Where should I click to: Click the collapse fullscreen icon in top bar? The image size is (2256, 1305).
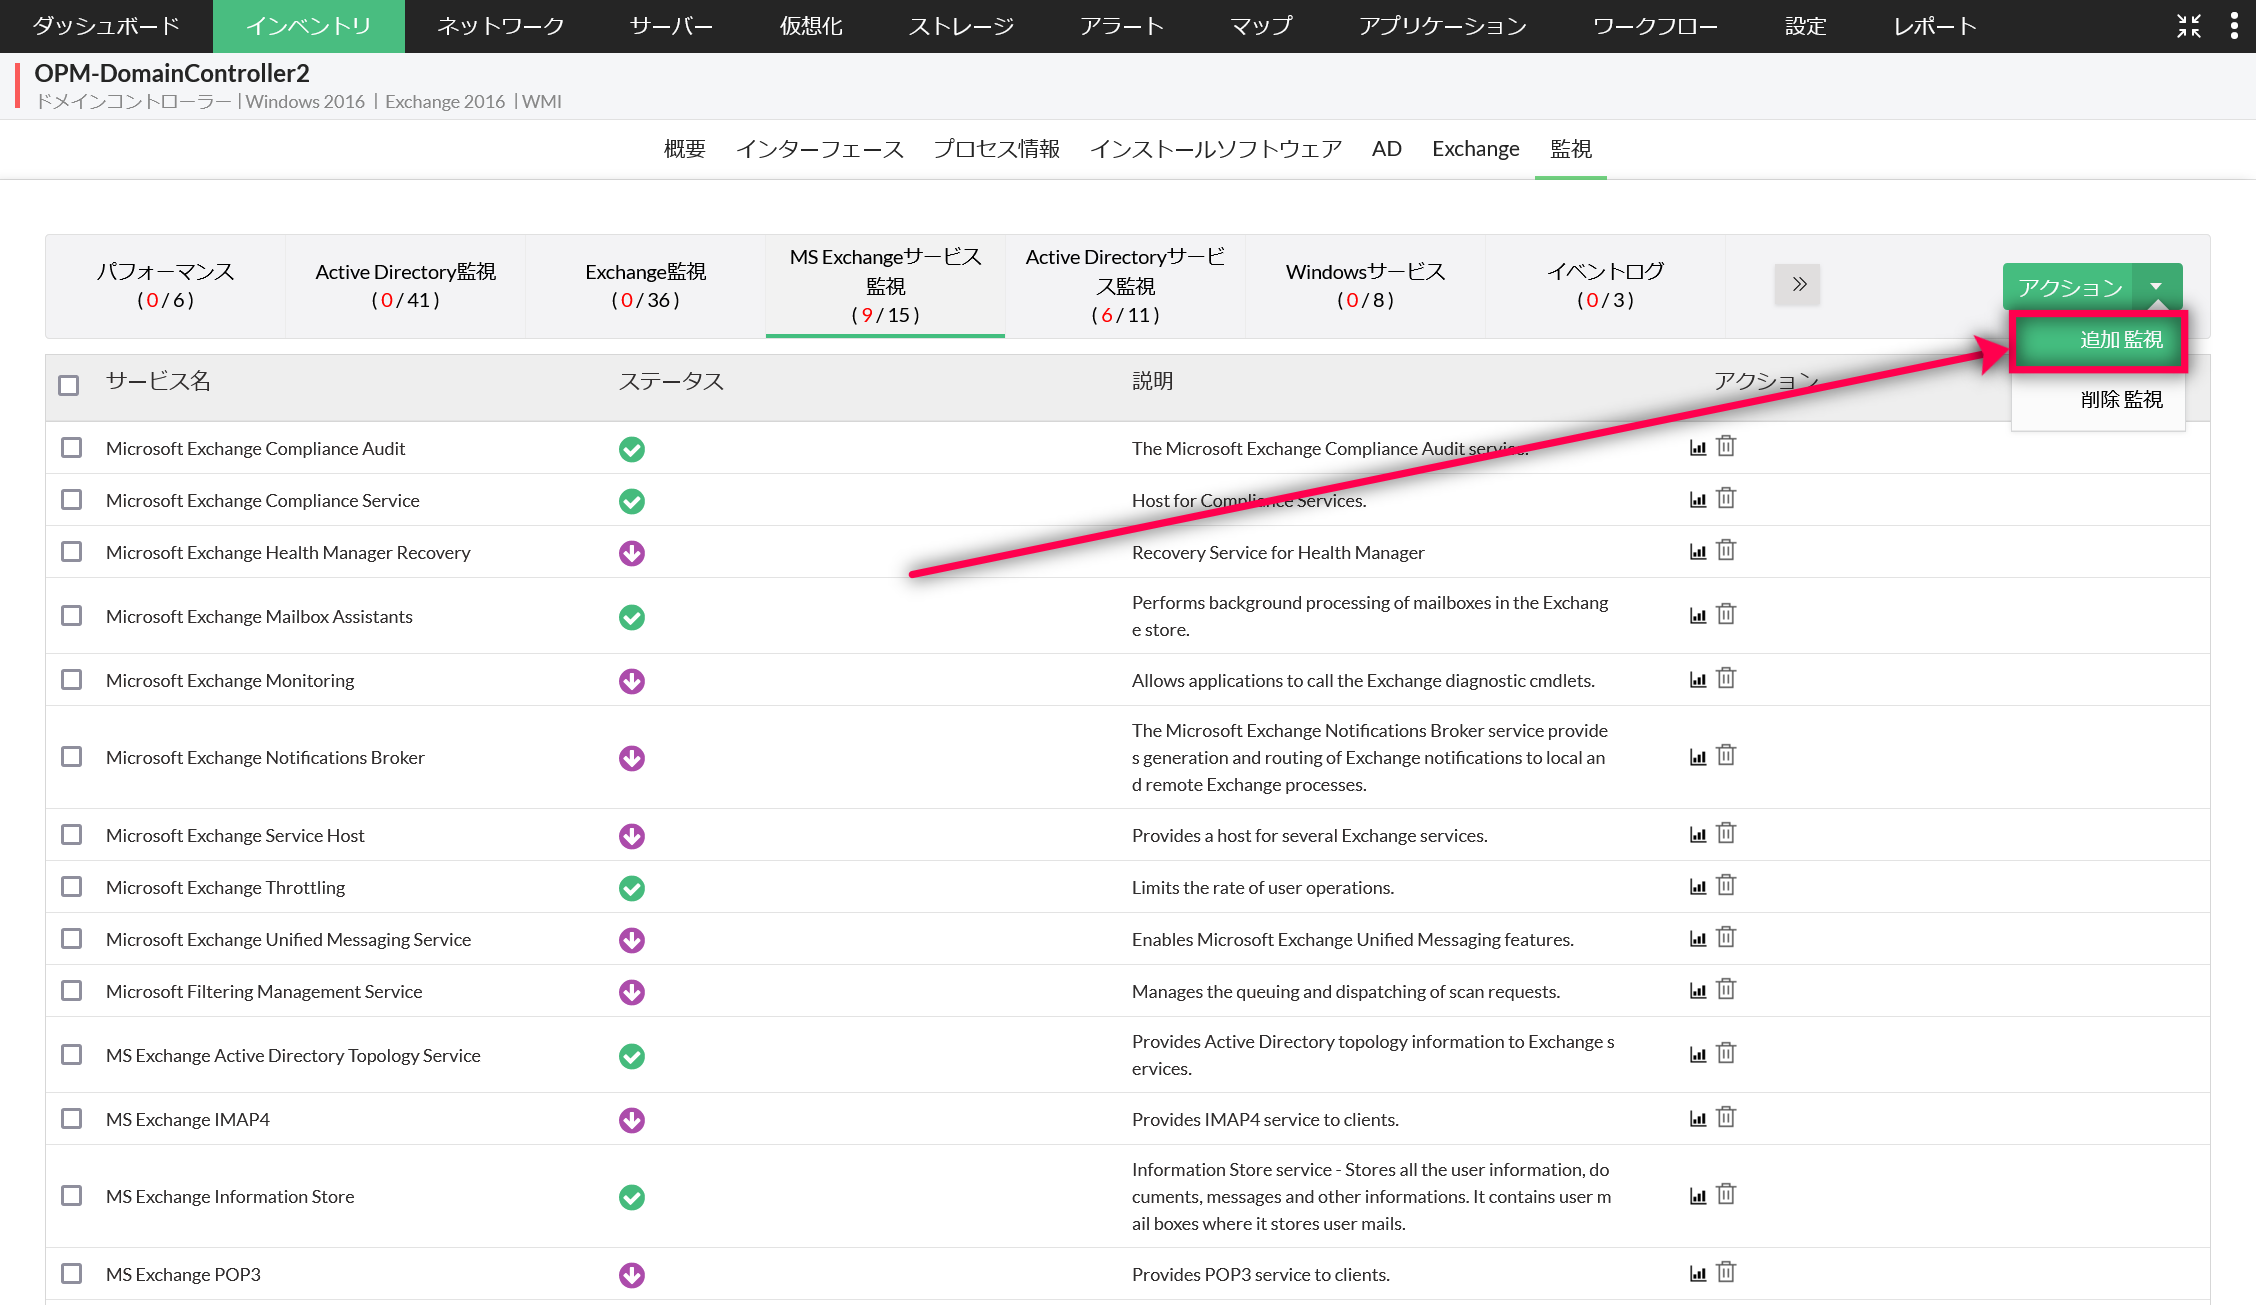(x=2189, y=26)
